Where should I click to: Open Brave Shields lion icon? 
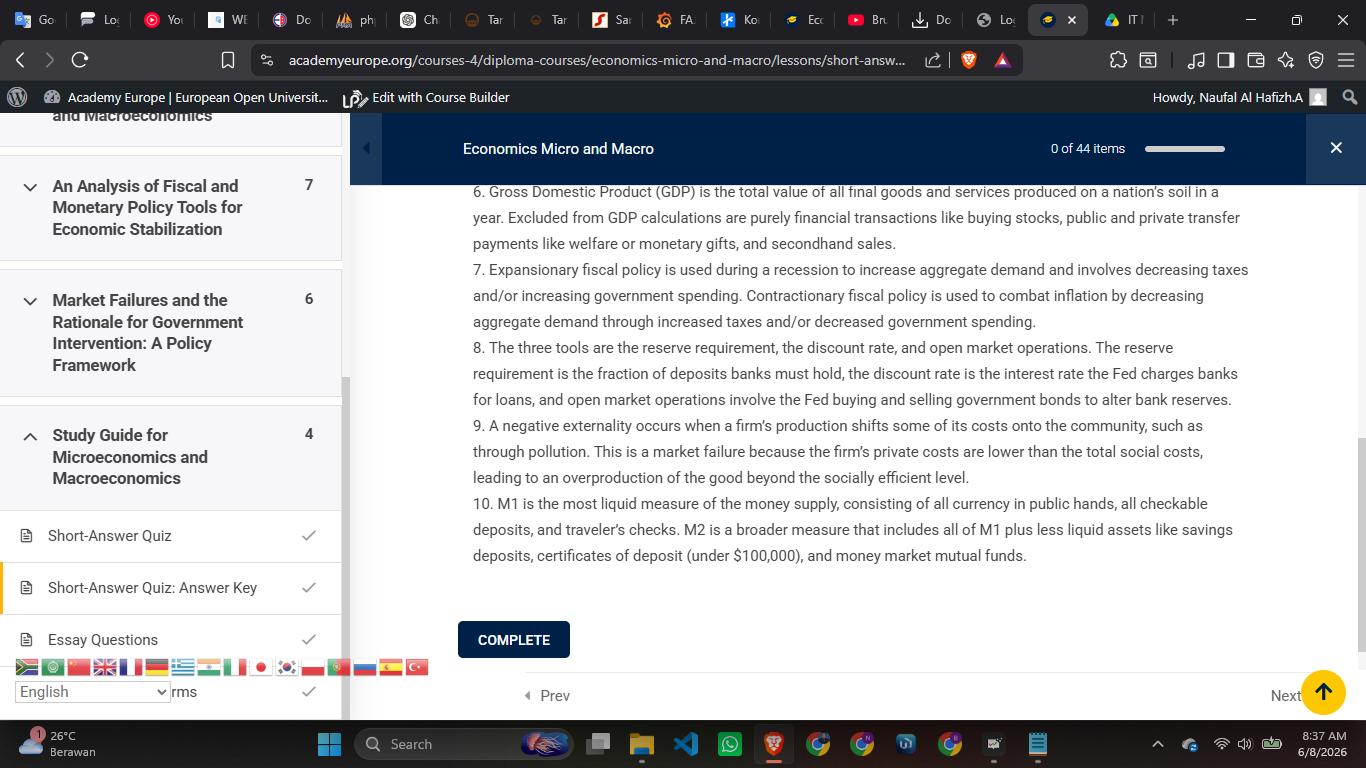(x=968, y=60)
